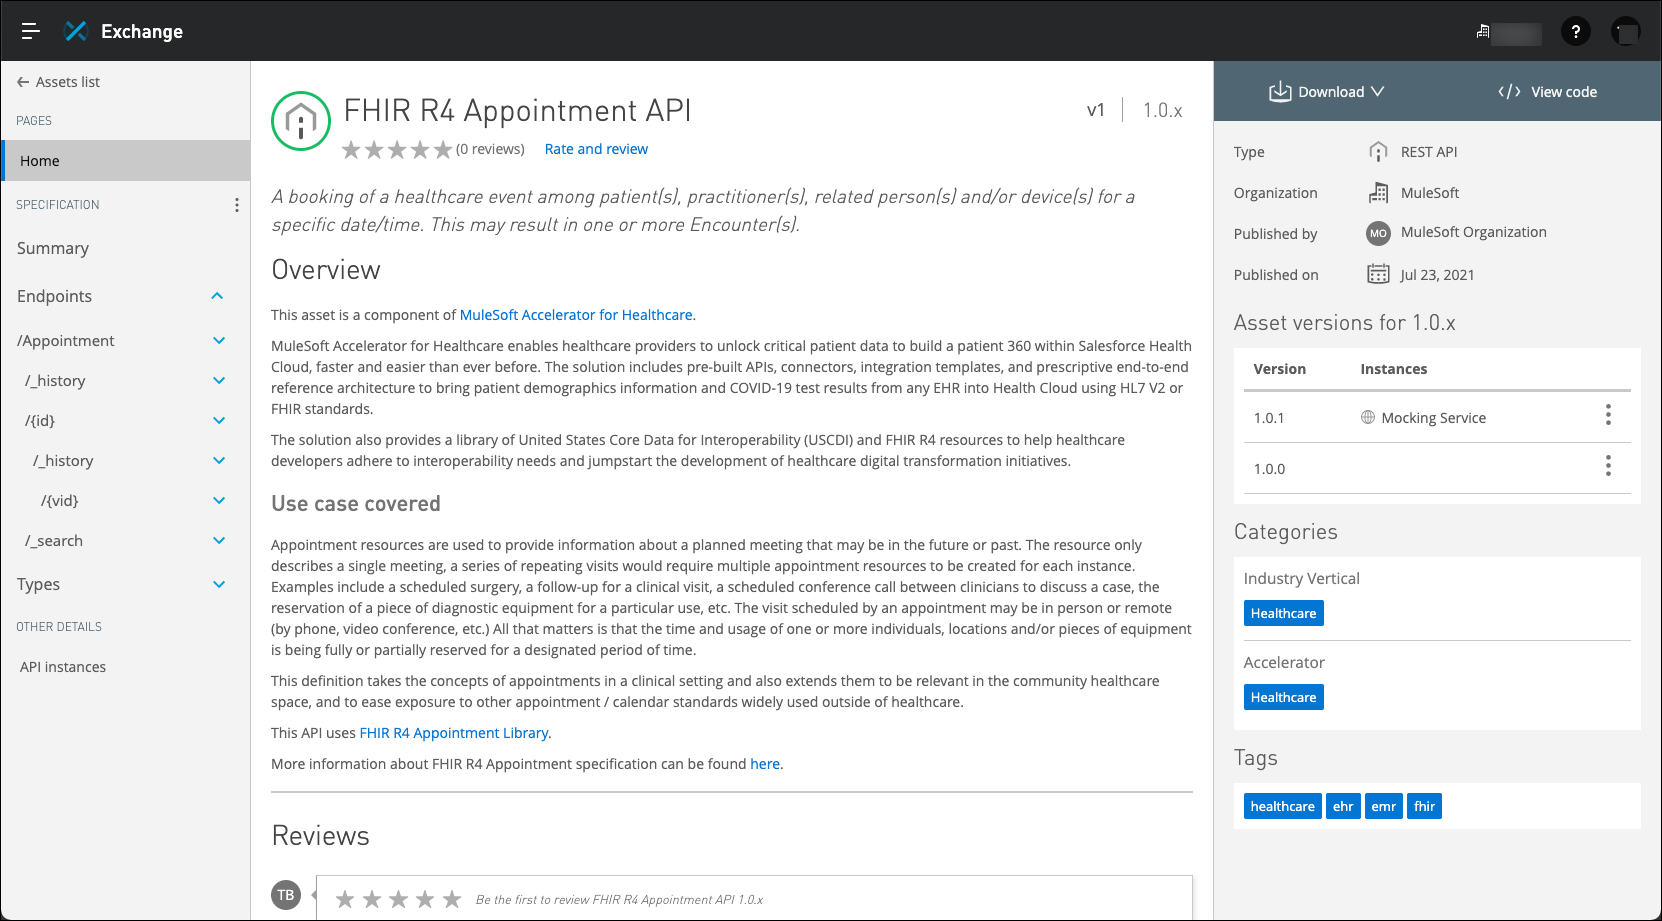Click the ehr tag
Image resolution: width=1662 pixels, height=921 pixels.
[x=1343, y=806]
